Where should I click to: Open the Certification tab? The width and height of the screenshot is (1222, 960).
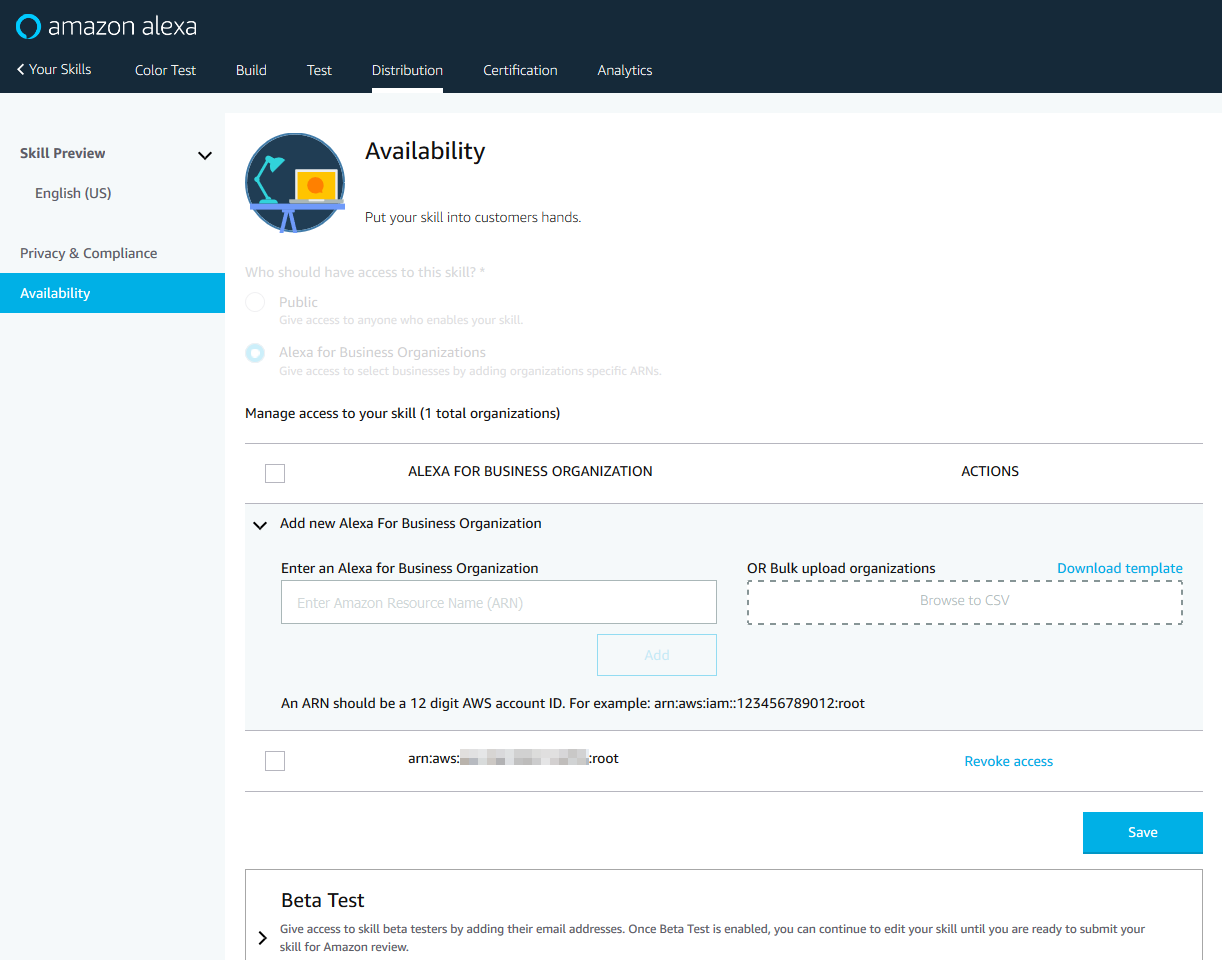tap(520, 70)
